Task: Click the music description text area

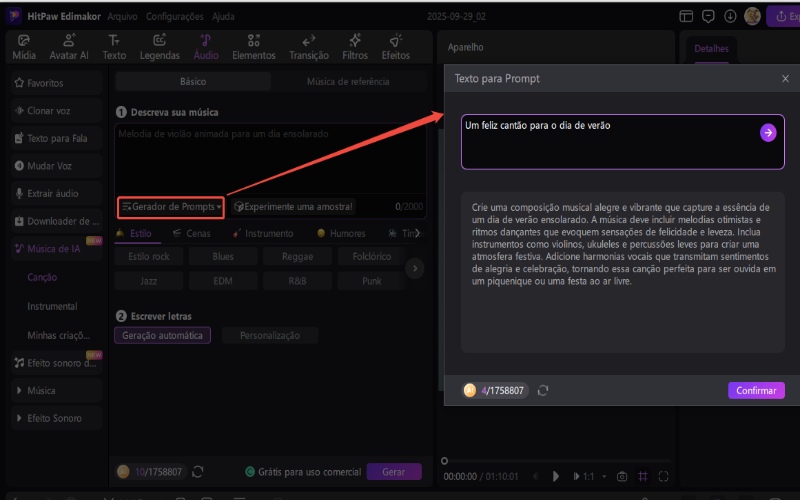Action: pyautogui.click(x=270, y=158)
